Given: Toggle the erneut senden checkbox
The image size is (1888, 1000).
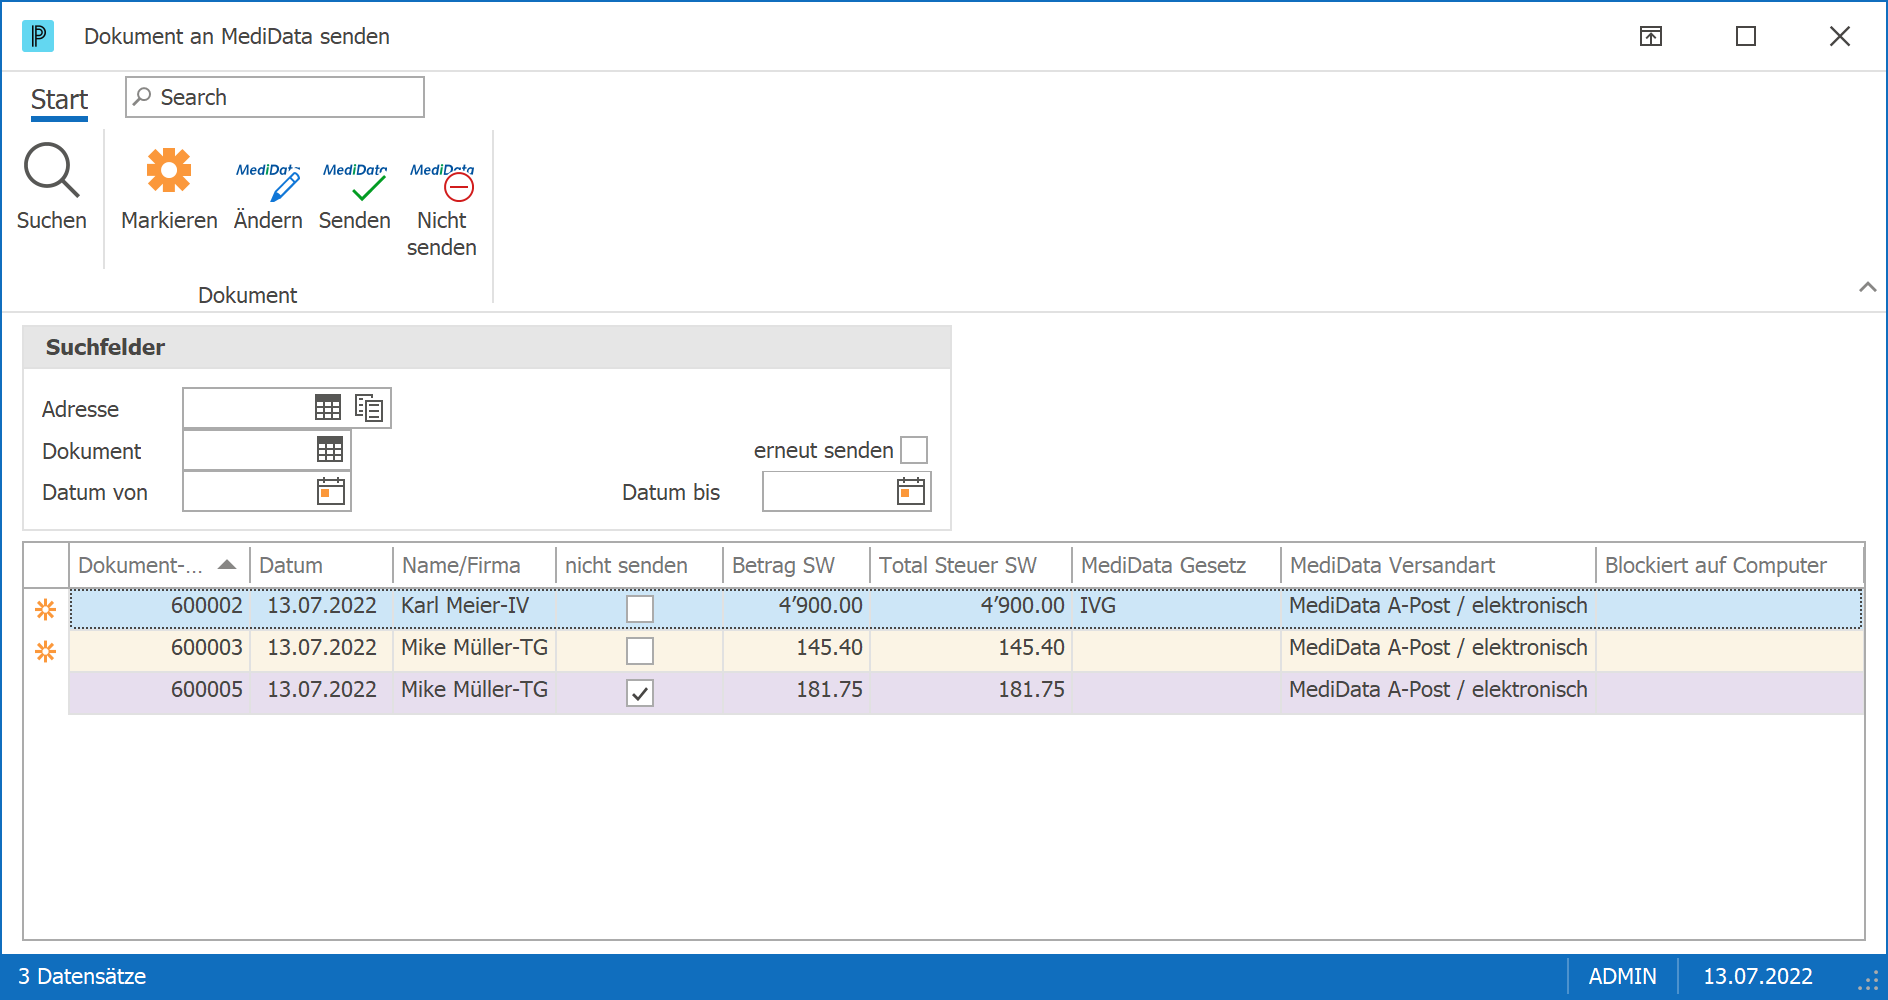Looking at the screenshot, I should coord(914,450).
